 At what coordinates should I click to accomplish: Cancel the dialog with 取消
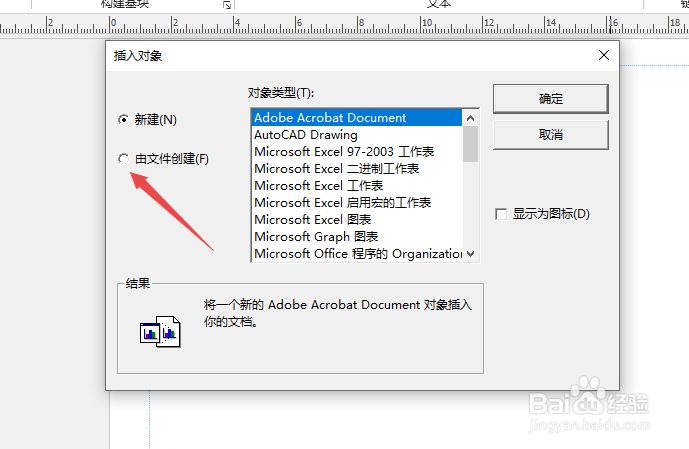point(551,135)
